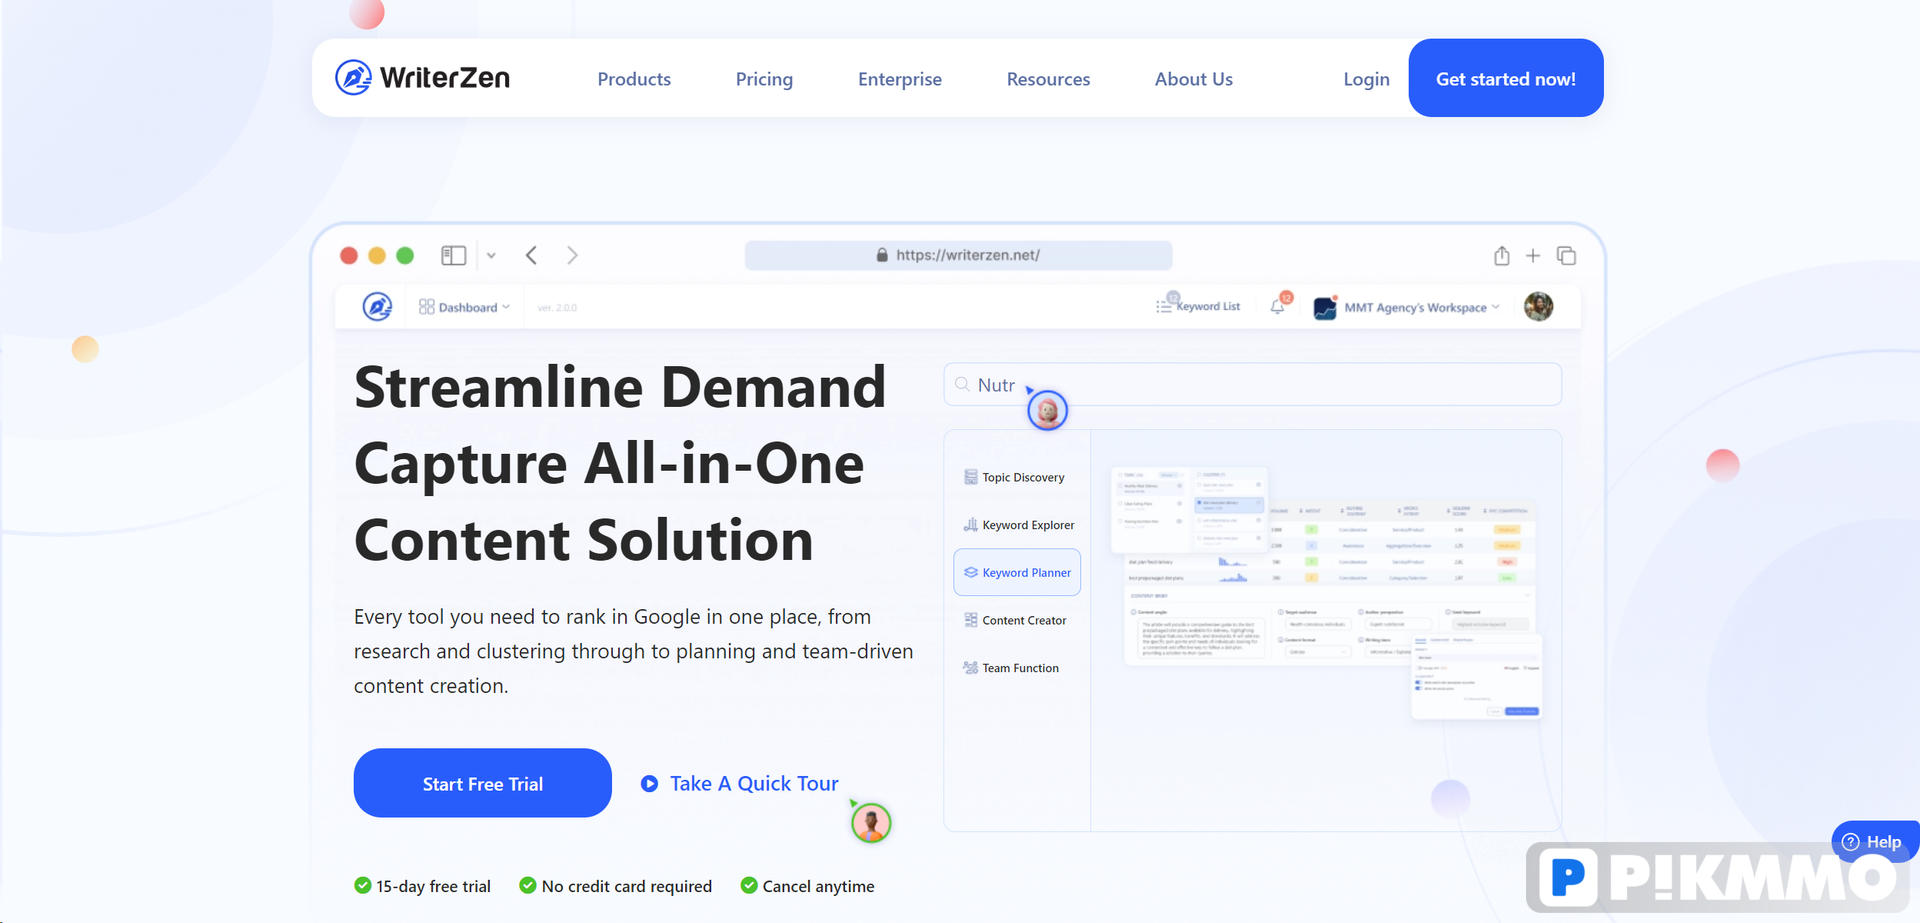Expand the chevron next to sidebar icon
This screenshot has height=923, width=1920.
491,256
